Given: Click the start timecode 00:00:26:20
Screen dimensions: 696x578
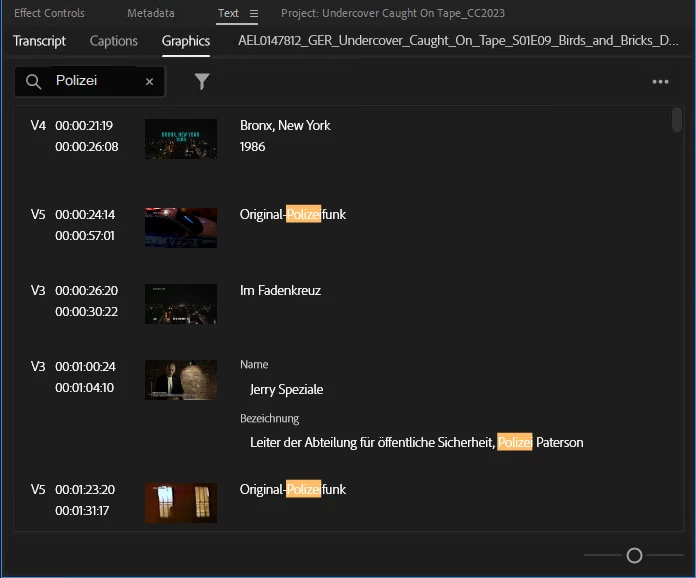Looking at the screenshot, I should (87, 291).
